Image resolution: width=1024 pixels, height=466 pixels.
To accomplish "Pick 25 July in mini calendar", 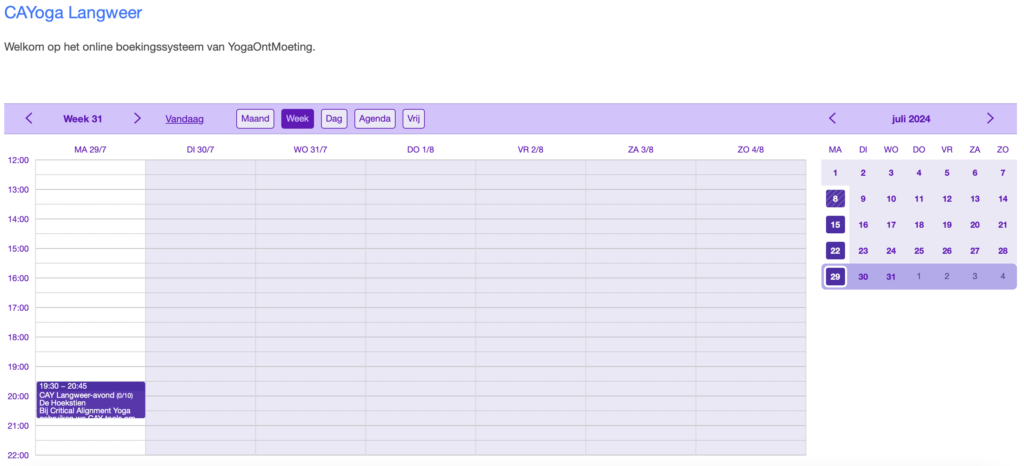I will [919, 251].
